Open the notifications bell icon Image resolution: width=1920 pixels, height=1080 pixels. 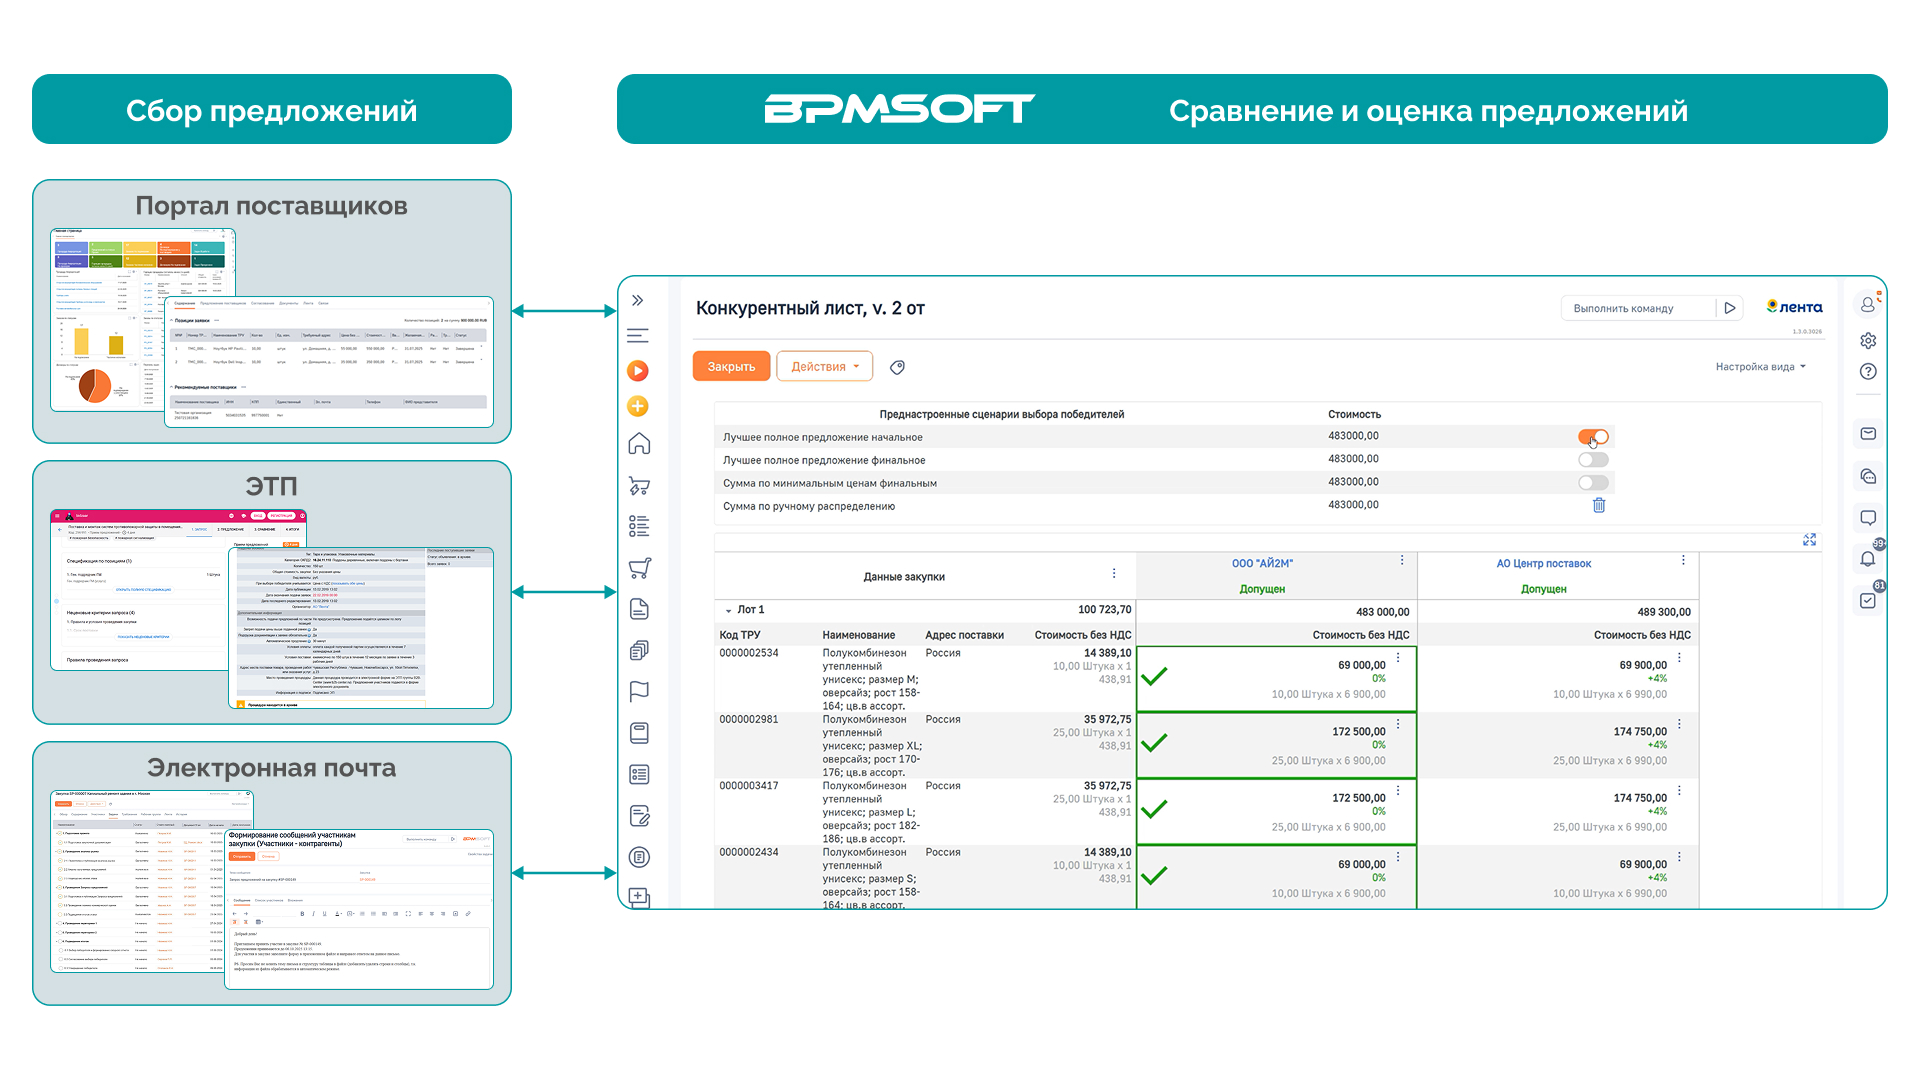pos(1868,558)
